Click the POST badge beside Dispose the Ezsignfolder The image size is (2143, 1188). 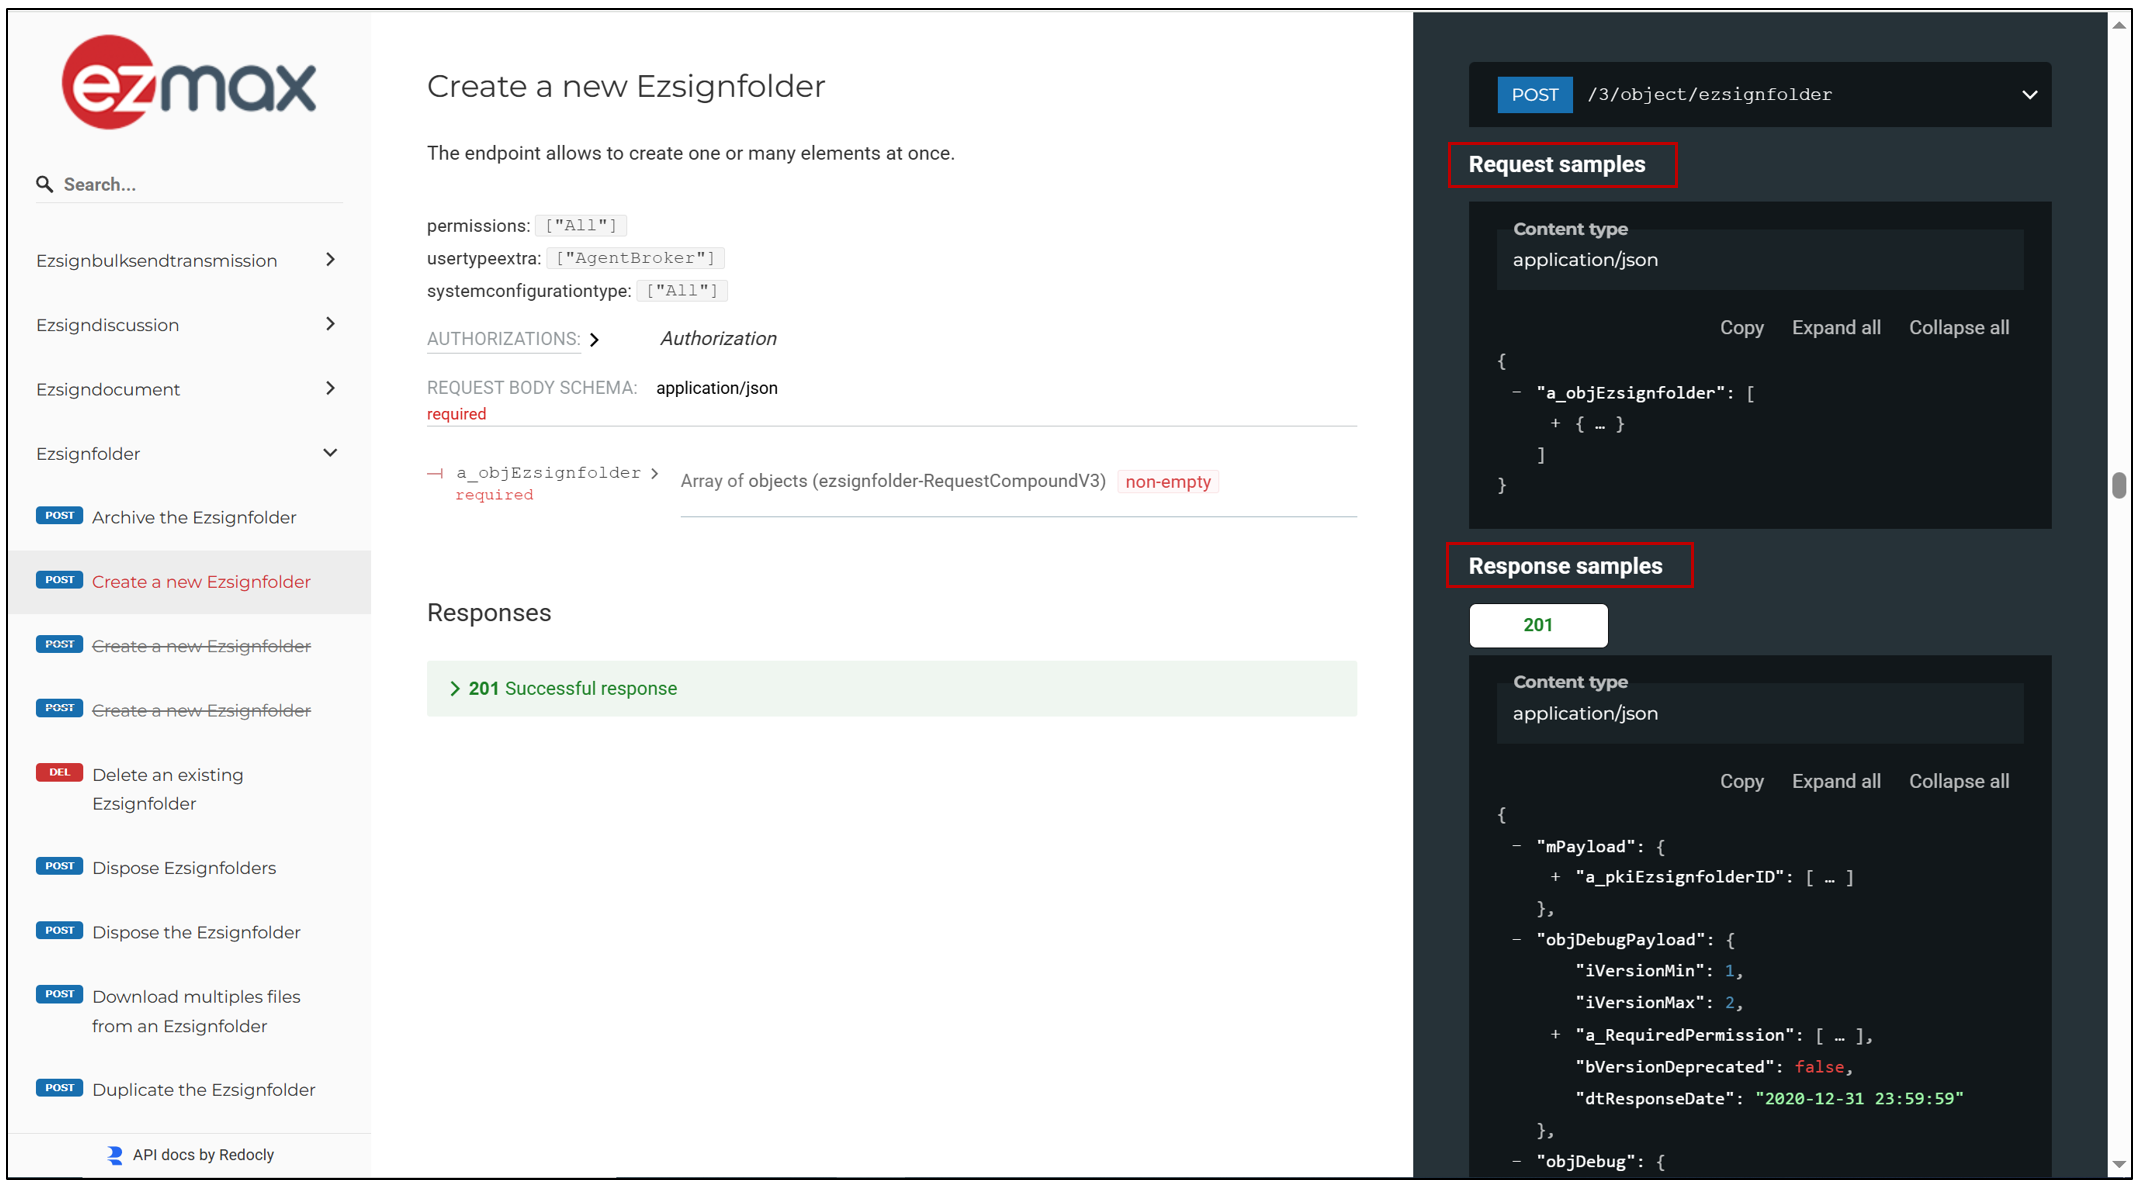point(59,931)
